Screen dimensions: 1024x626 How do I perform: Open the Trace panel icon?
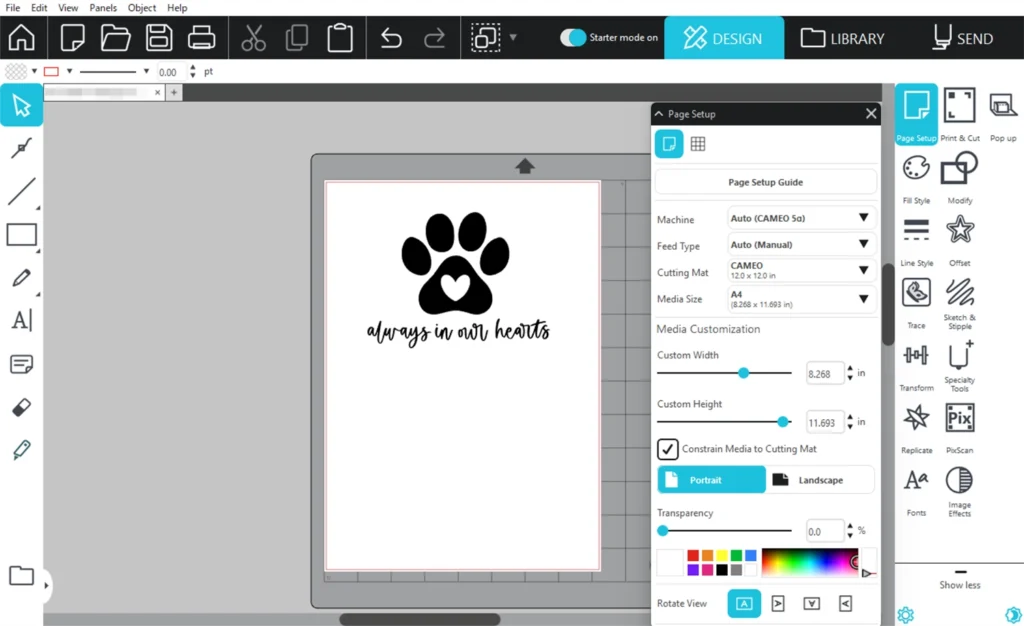pos(916,294)
